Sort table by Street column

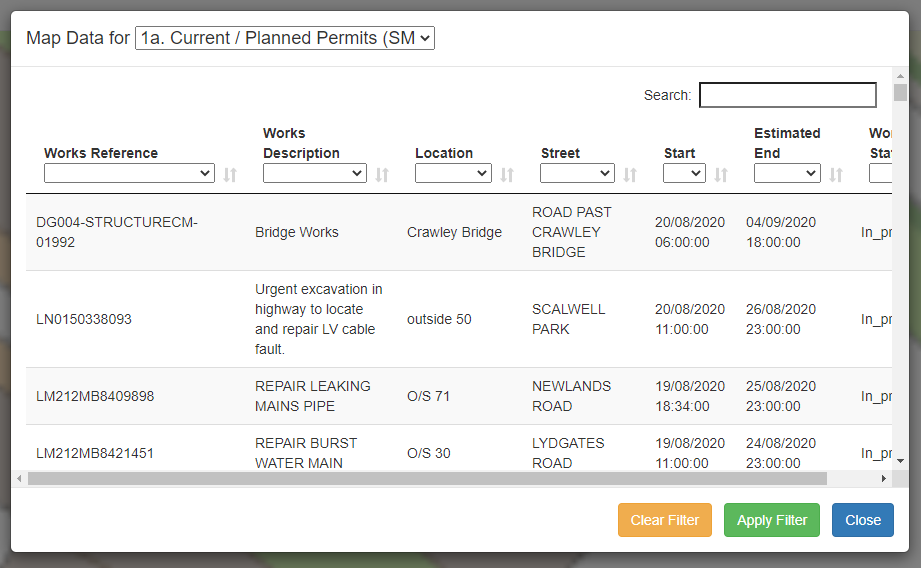pyautogui.click(x=630, y=174)
